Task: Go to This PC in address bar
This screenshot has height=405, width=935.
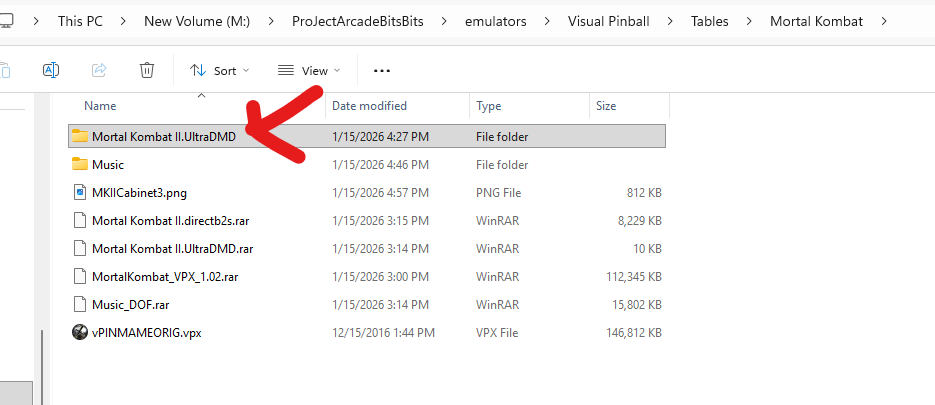Action: tap(81, 21)
